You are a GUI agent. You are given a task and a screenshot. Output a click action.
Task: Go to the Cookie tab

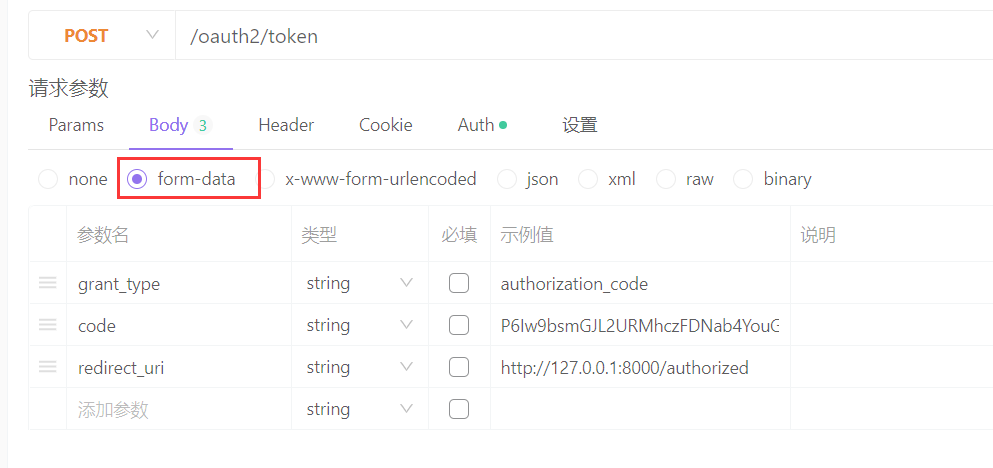386,125
